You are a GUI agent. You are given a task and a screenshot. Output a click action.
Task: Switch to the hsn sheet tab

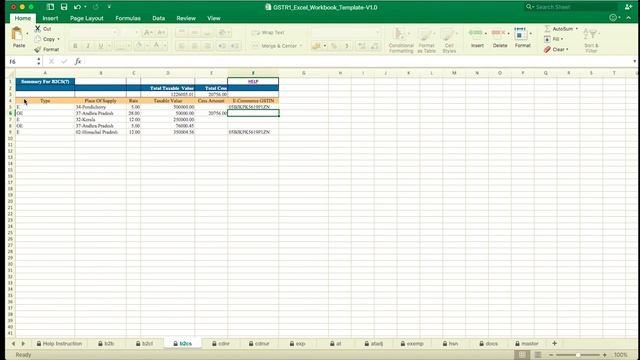(x=450, y=344)
